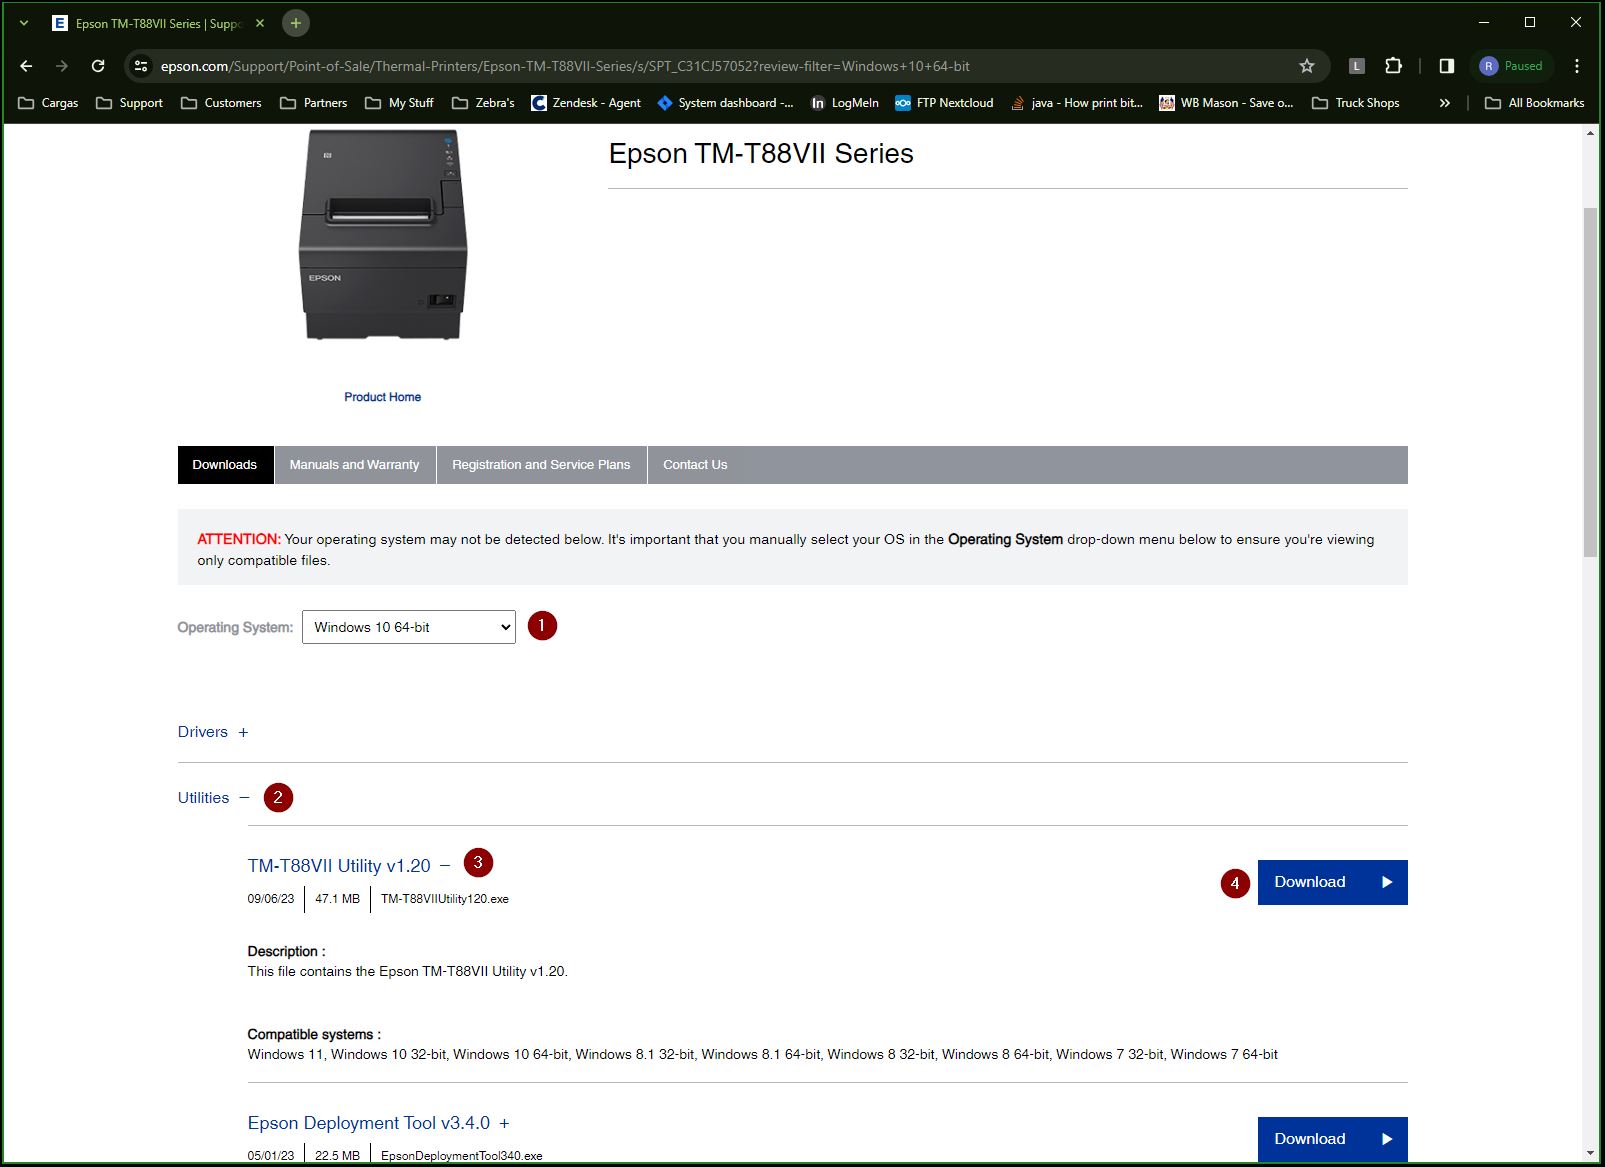This screenshot has width=1605, height=1167.
Task: Open LogMeIn bookmark
Action: coord(845,103)
